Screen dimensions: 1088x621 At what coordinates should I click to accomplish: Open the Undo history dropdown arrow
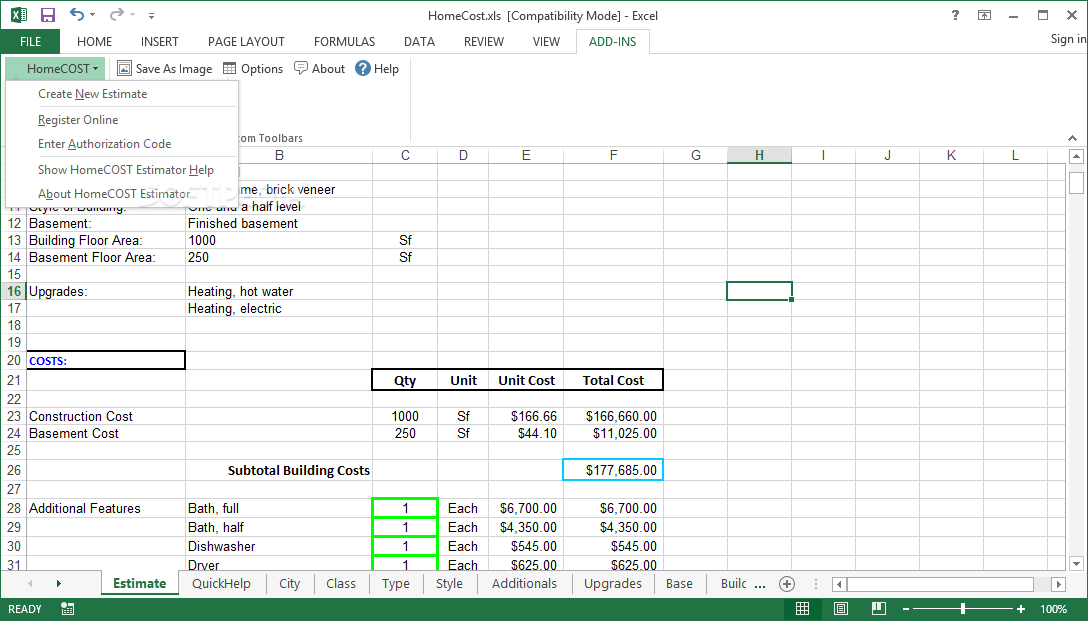pos(92,15)
